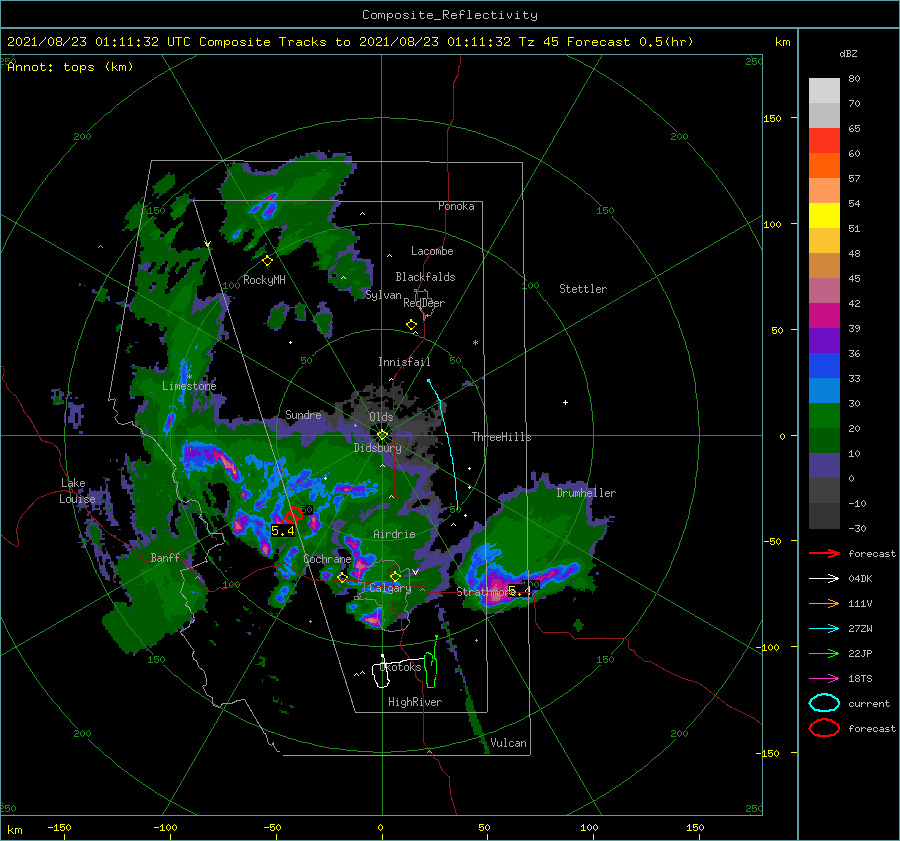This screenshot has width=900, height=841.
Task: Click the -100 tick on bottom km axis
Action: (165, 828)
